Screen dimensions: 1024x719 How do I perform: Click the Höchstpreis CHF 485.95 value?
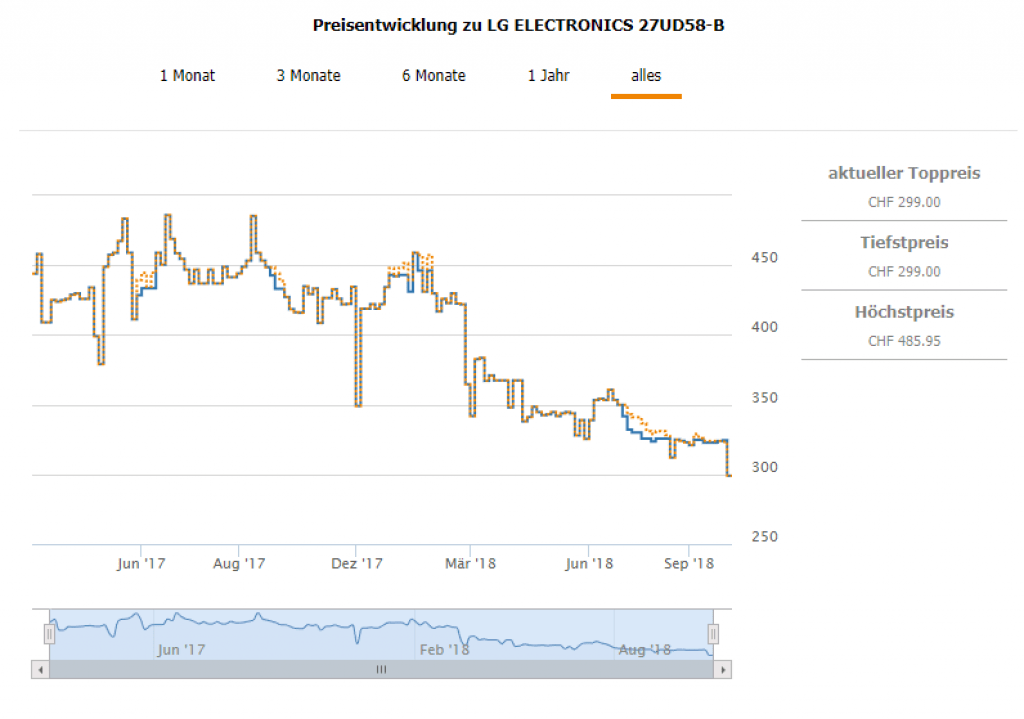[x=904, y=341]
